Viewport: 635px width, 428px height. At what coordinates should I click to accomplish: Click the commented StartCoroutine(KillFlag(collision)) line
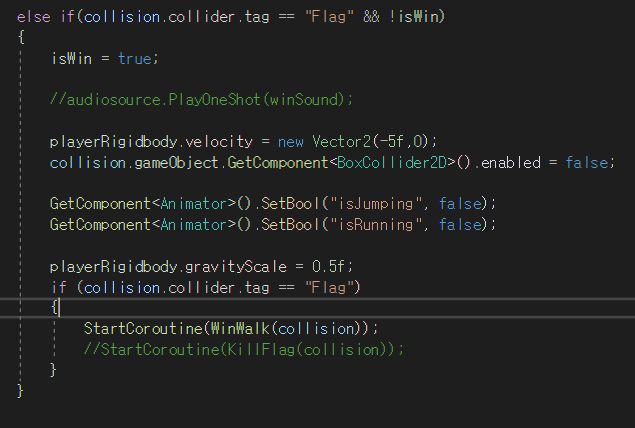click(x=244, y=349)
